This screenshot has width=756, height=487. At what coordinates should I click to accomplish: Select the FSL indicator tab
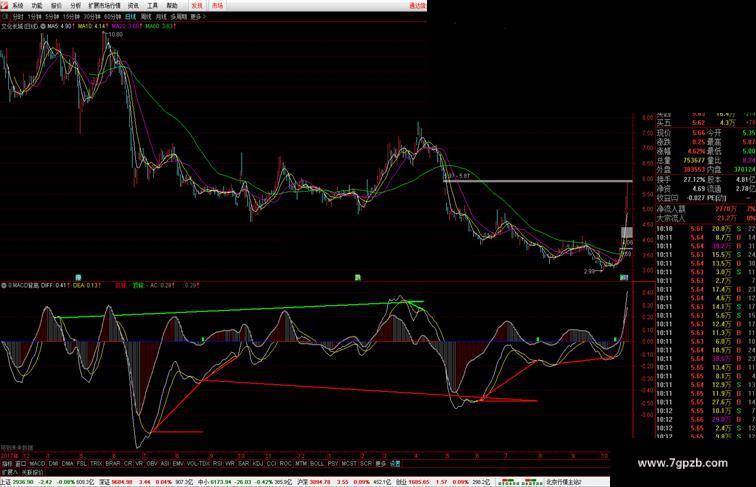click(81, 463)
